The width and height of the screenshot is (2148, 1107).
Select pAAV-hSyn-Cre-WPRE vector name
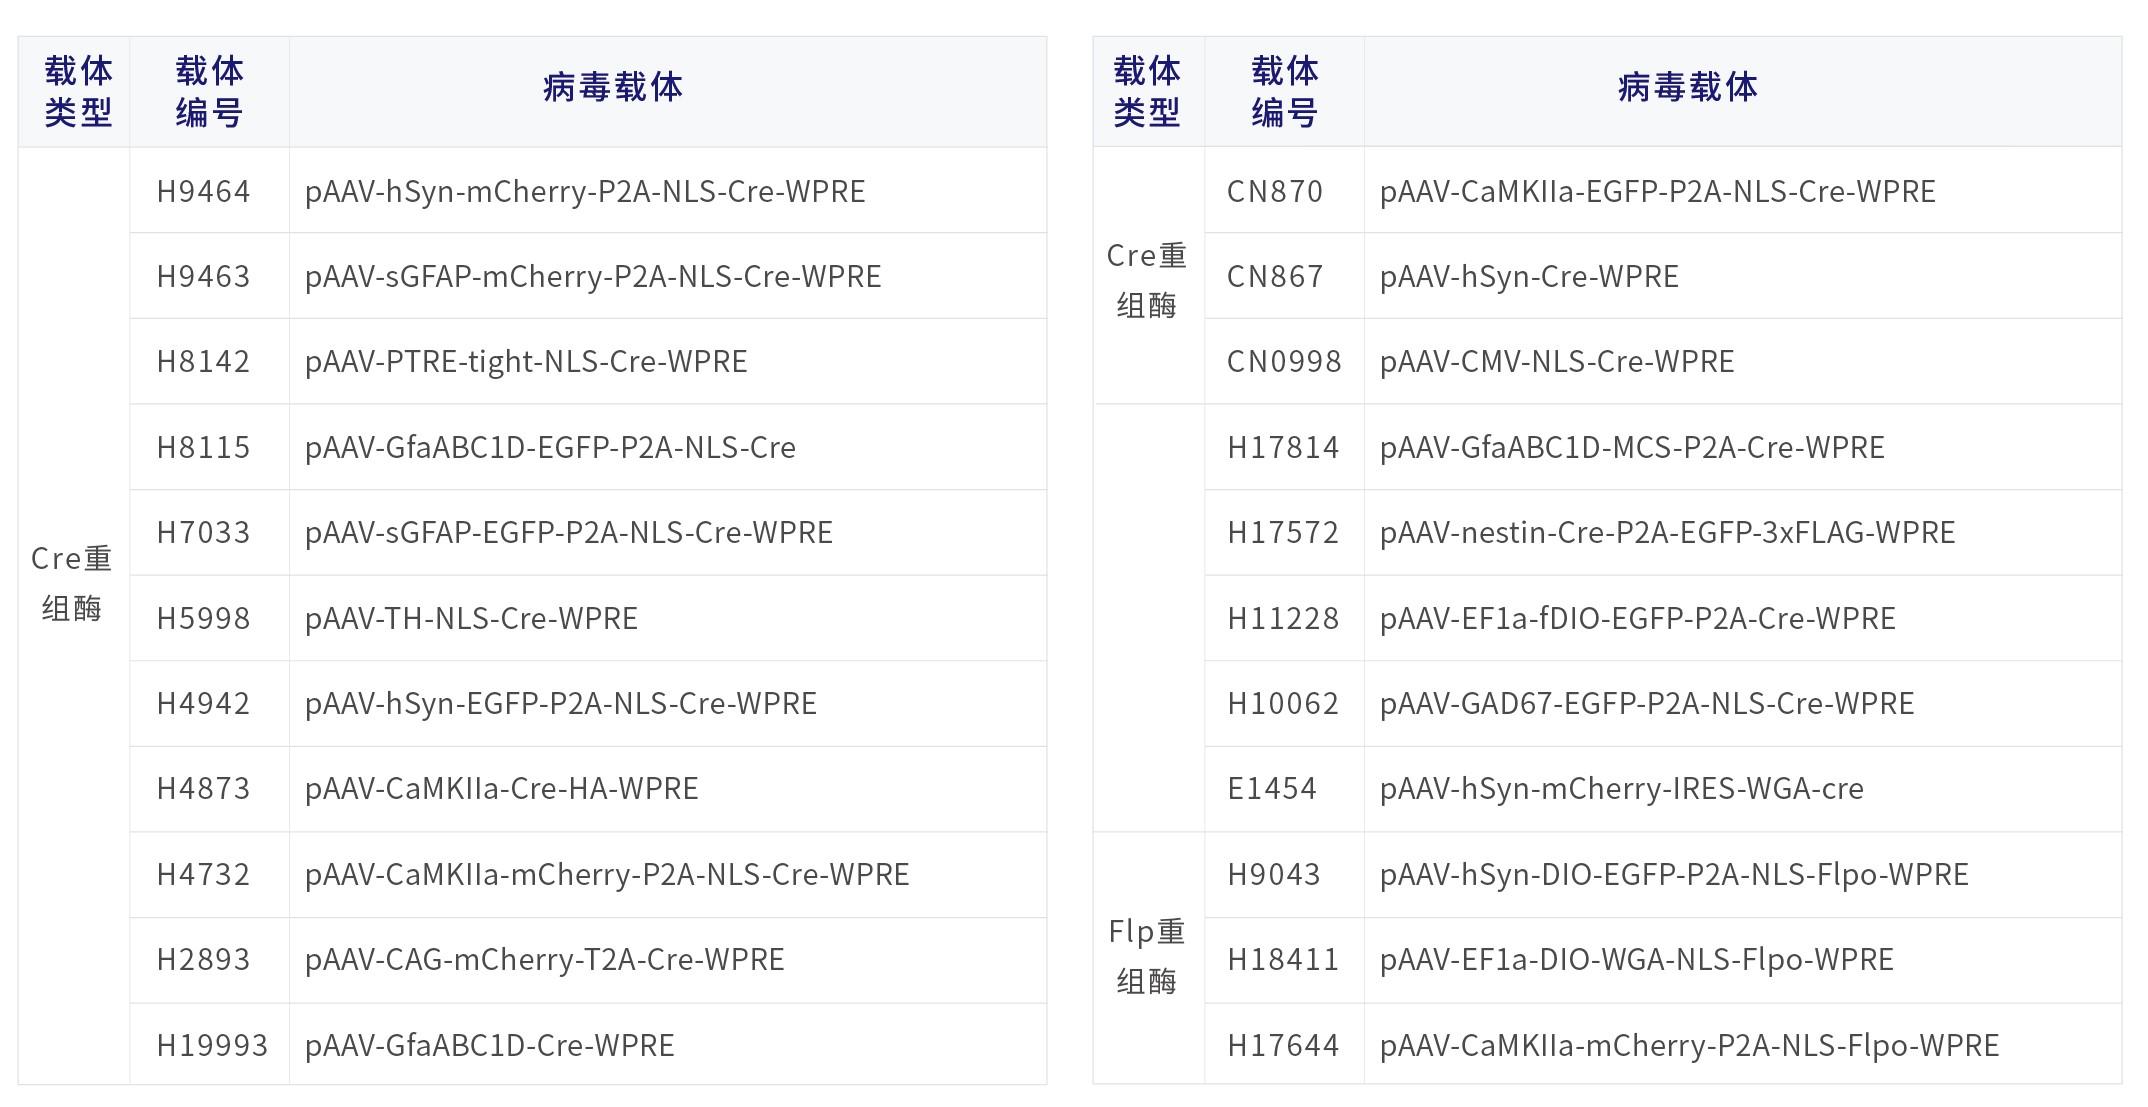(1529, 276)
